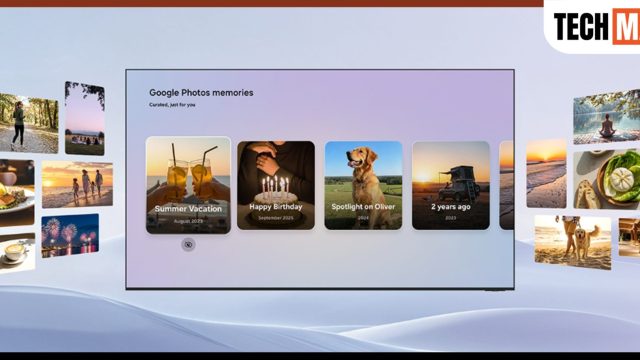Select the Spotlight on Oliver memory
Screen dimensions: 640x360
[x=363, y=185]
